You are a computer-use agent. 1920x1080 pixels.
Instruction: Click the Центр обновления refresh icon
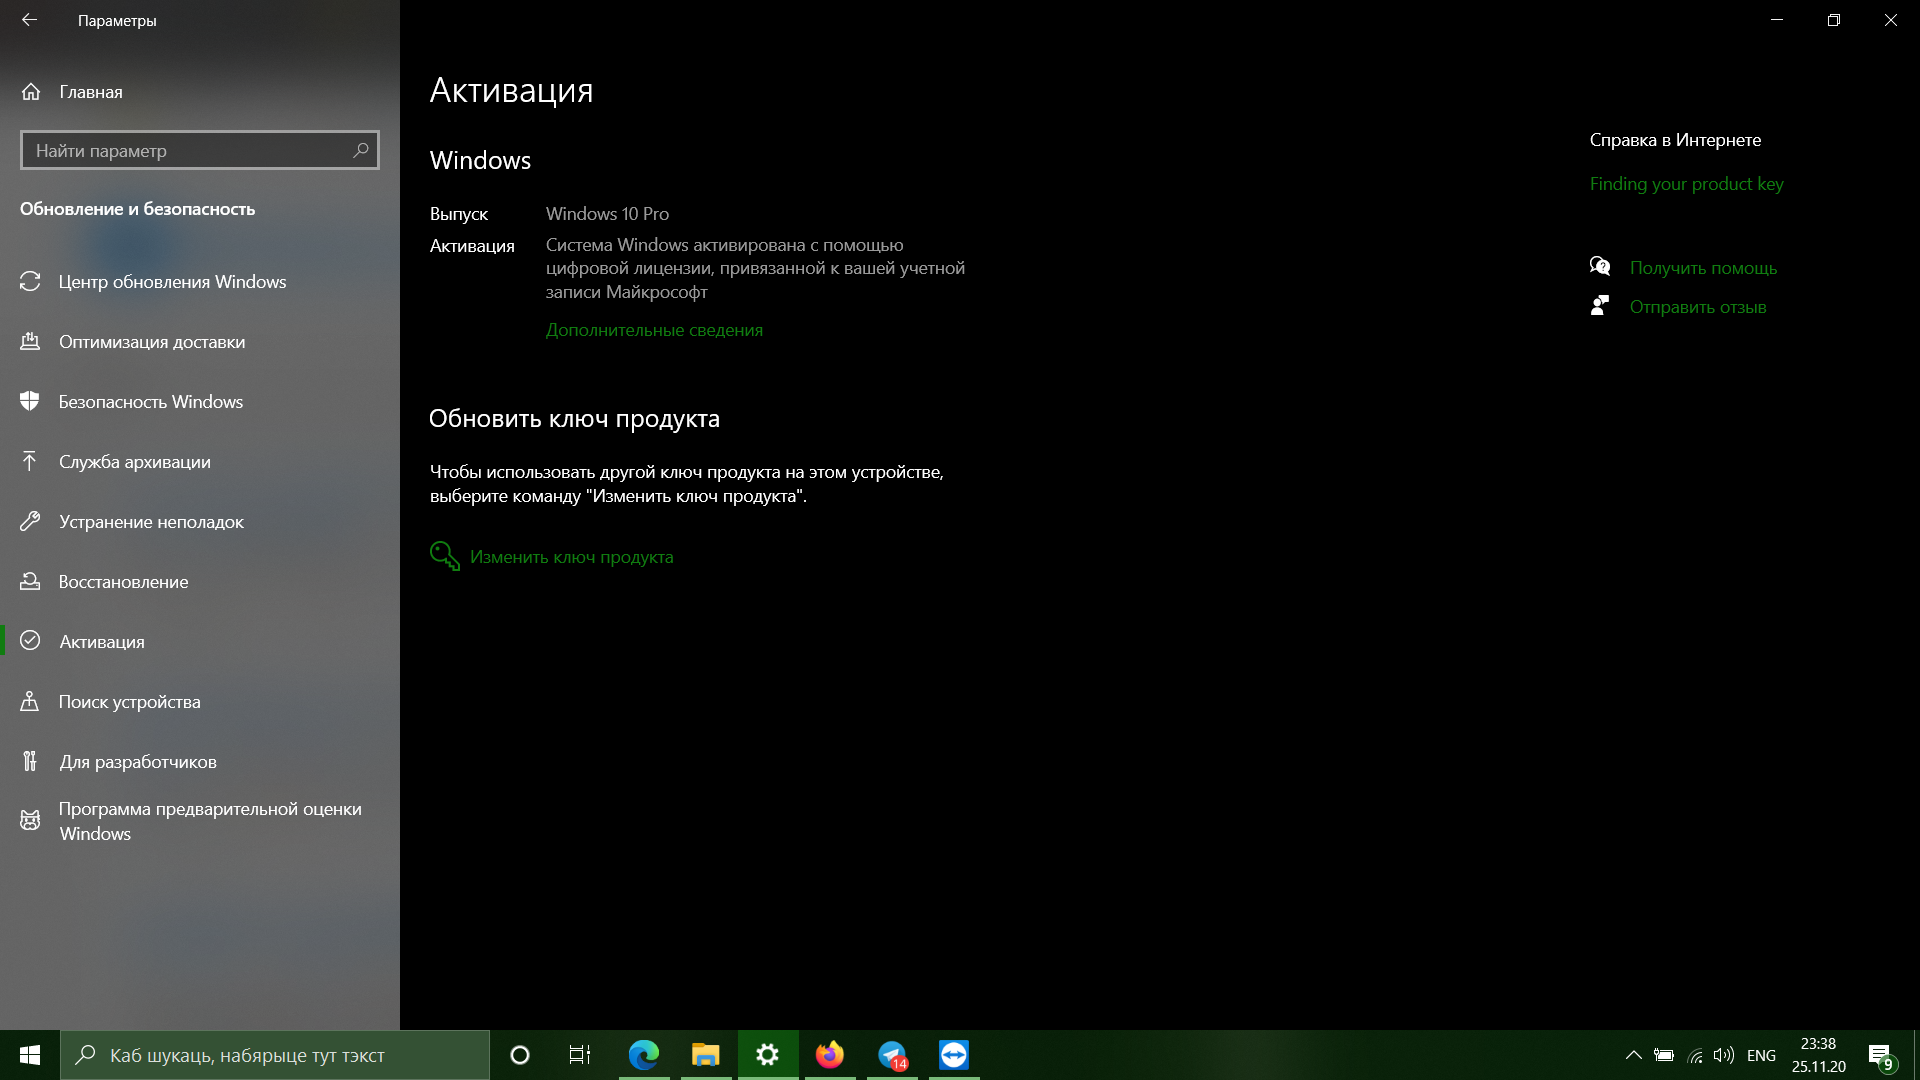30,282
